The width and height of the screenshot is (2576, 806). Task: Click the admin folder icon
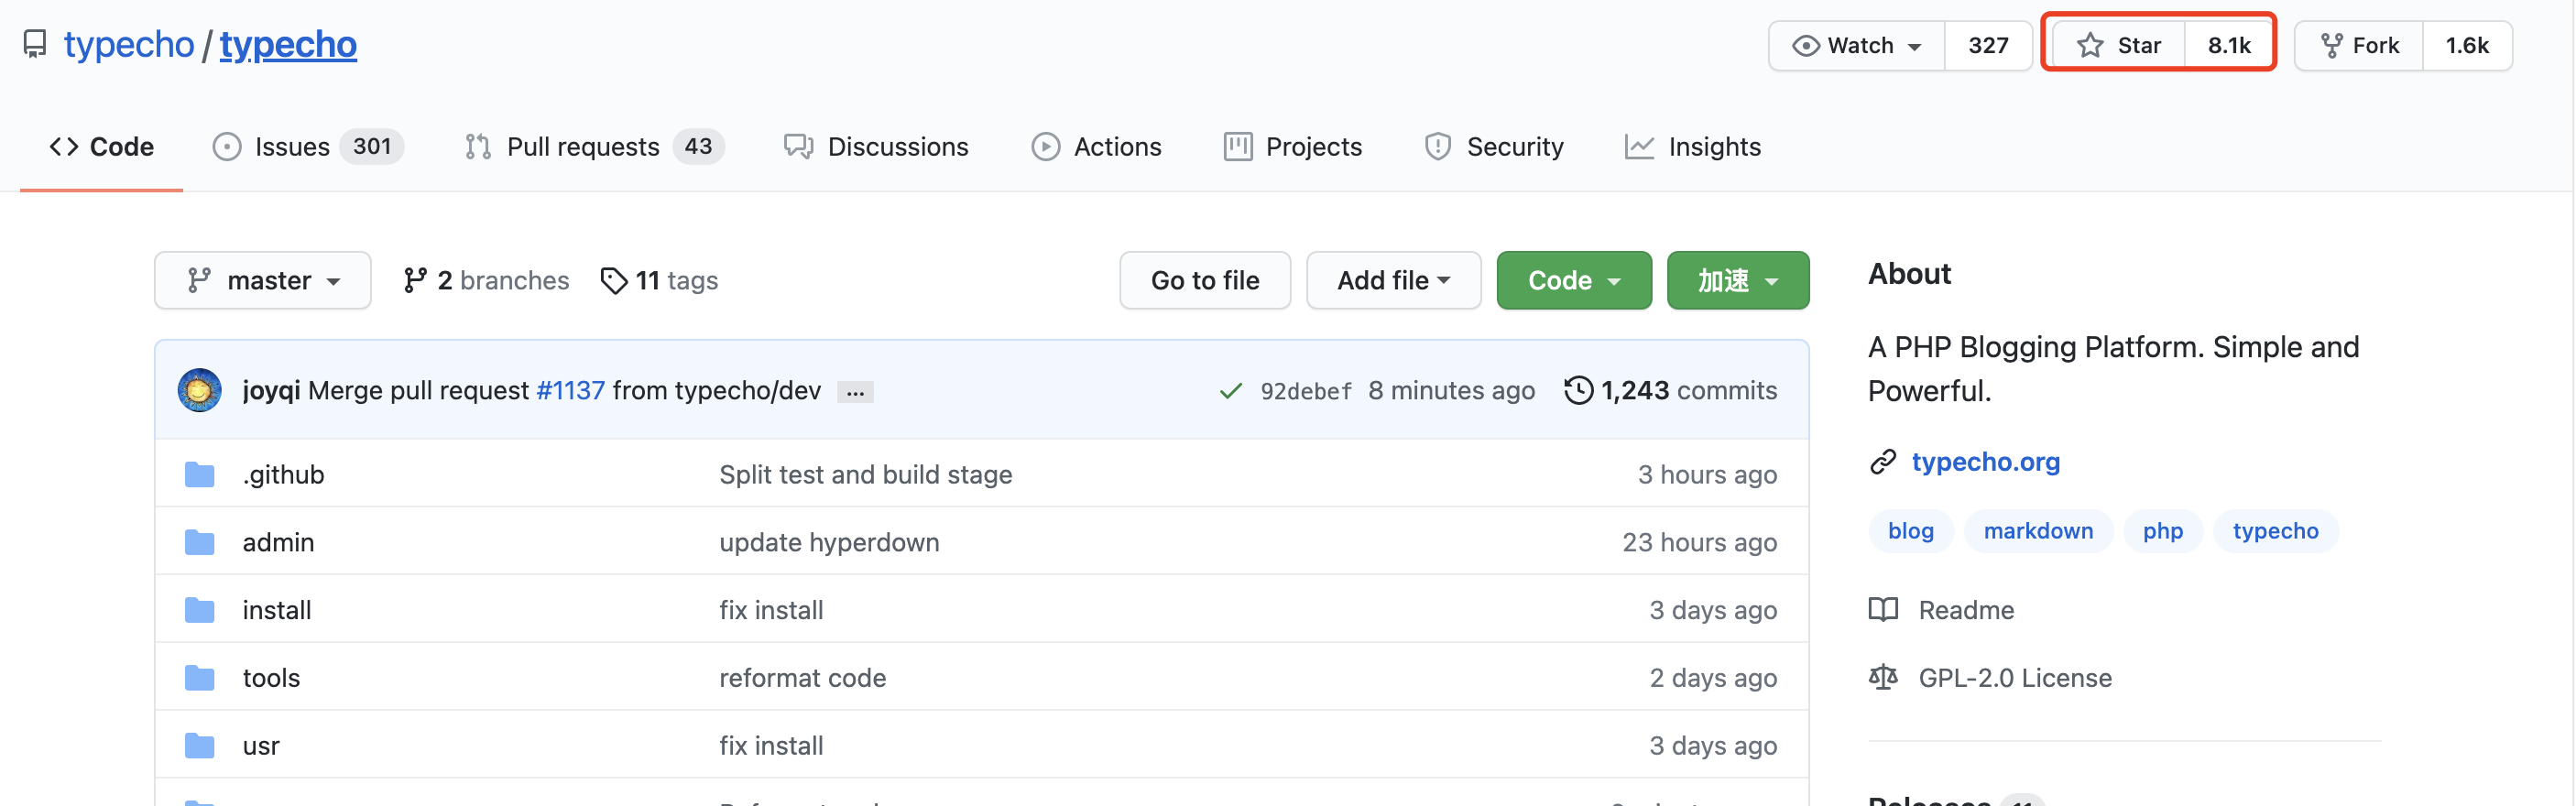pyautogui.click(x=200, y=542)
